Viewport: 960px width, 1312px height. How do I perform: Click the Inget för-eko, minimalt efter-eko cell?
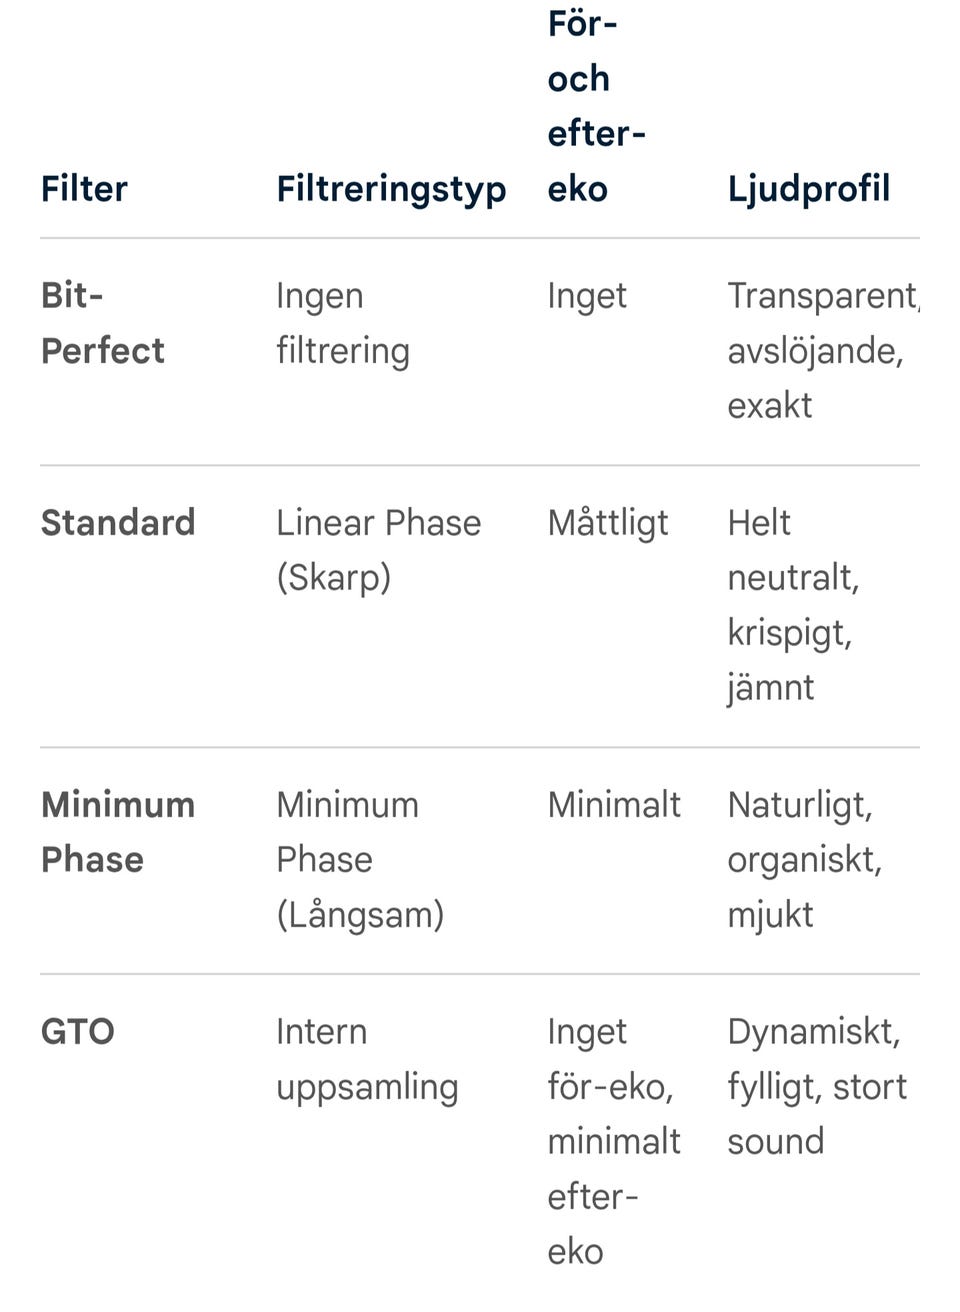click(x=614, y=1141)
